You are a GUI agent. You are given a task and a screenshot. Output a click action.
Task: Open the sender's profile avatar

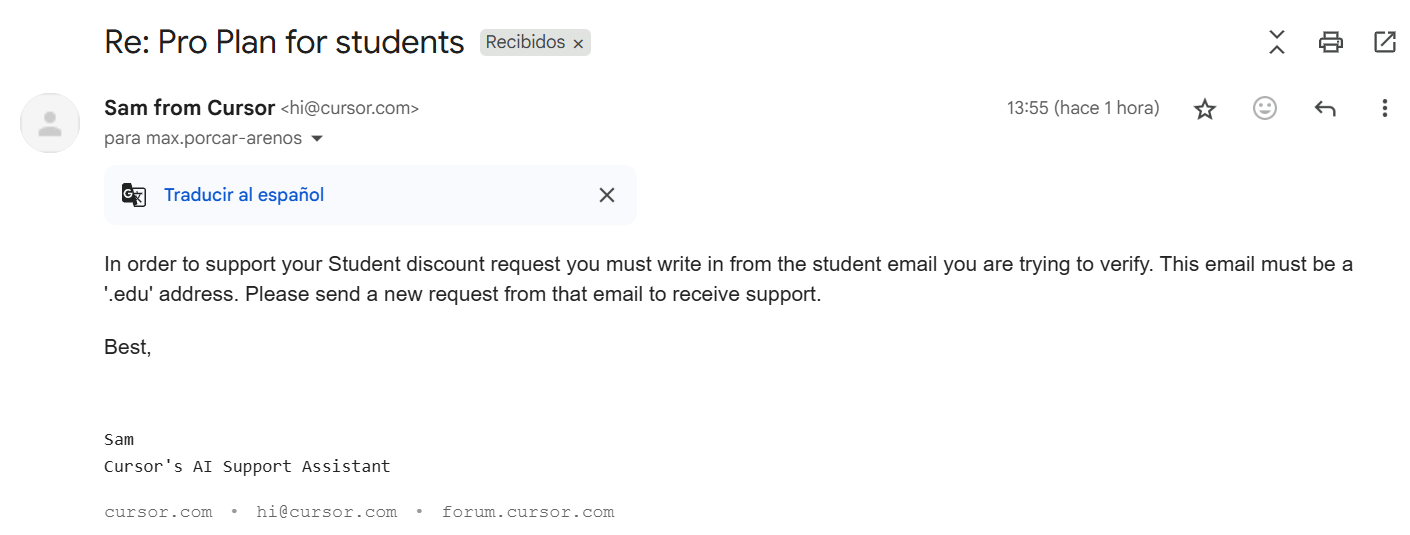pyautogui.click(x=50, y=123)
